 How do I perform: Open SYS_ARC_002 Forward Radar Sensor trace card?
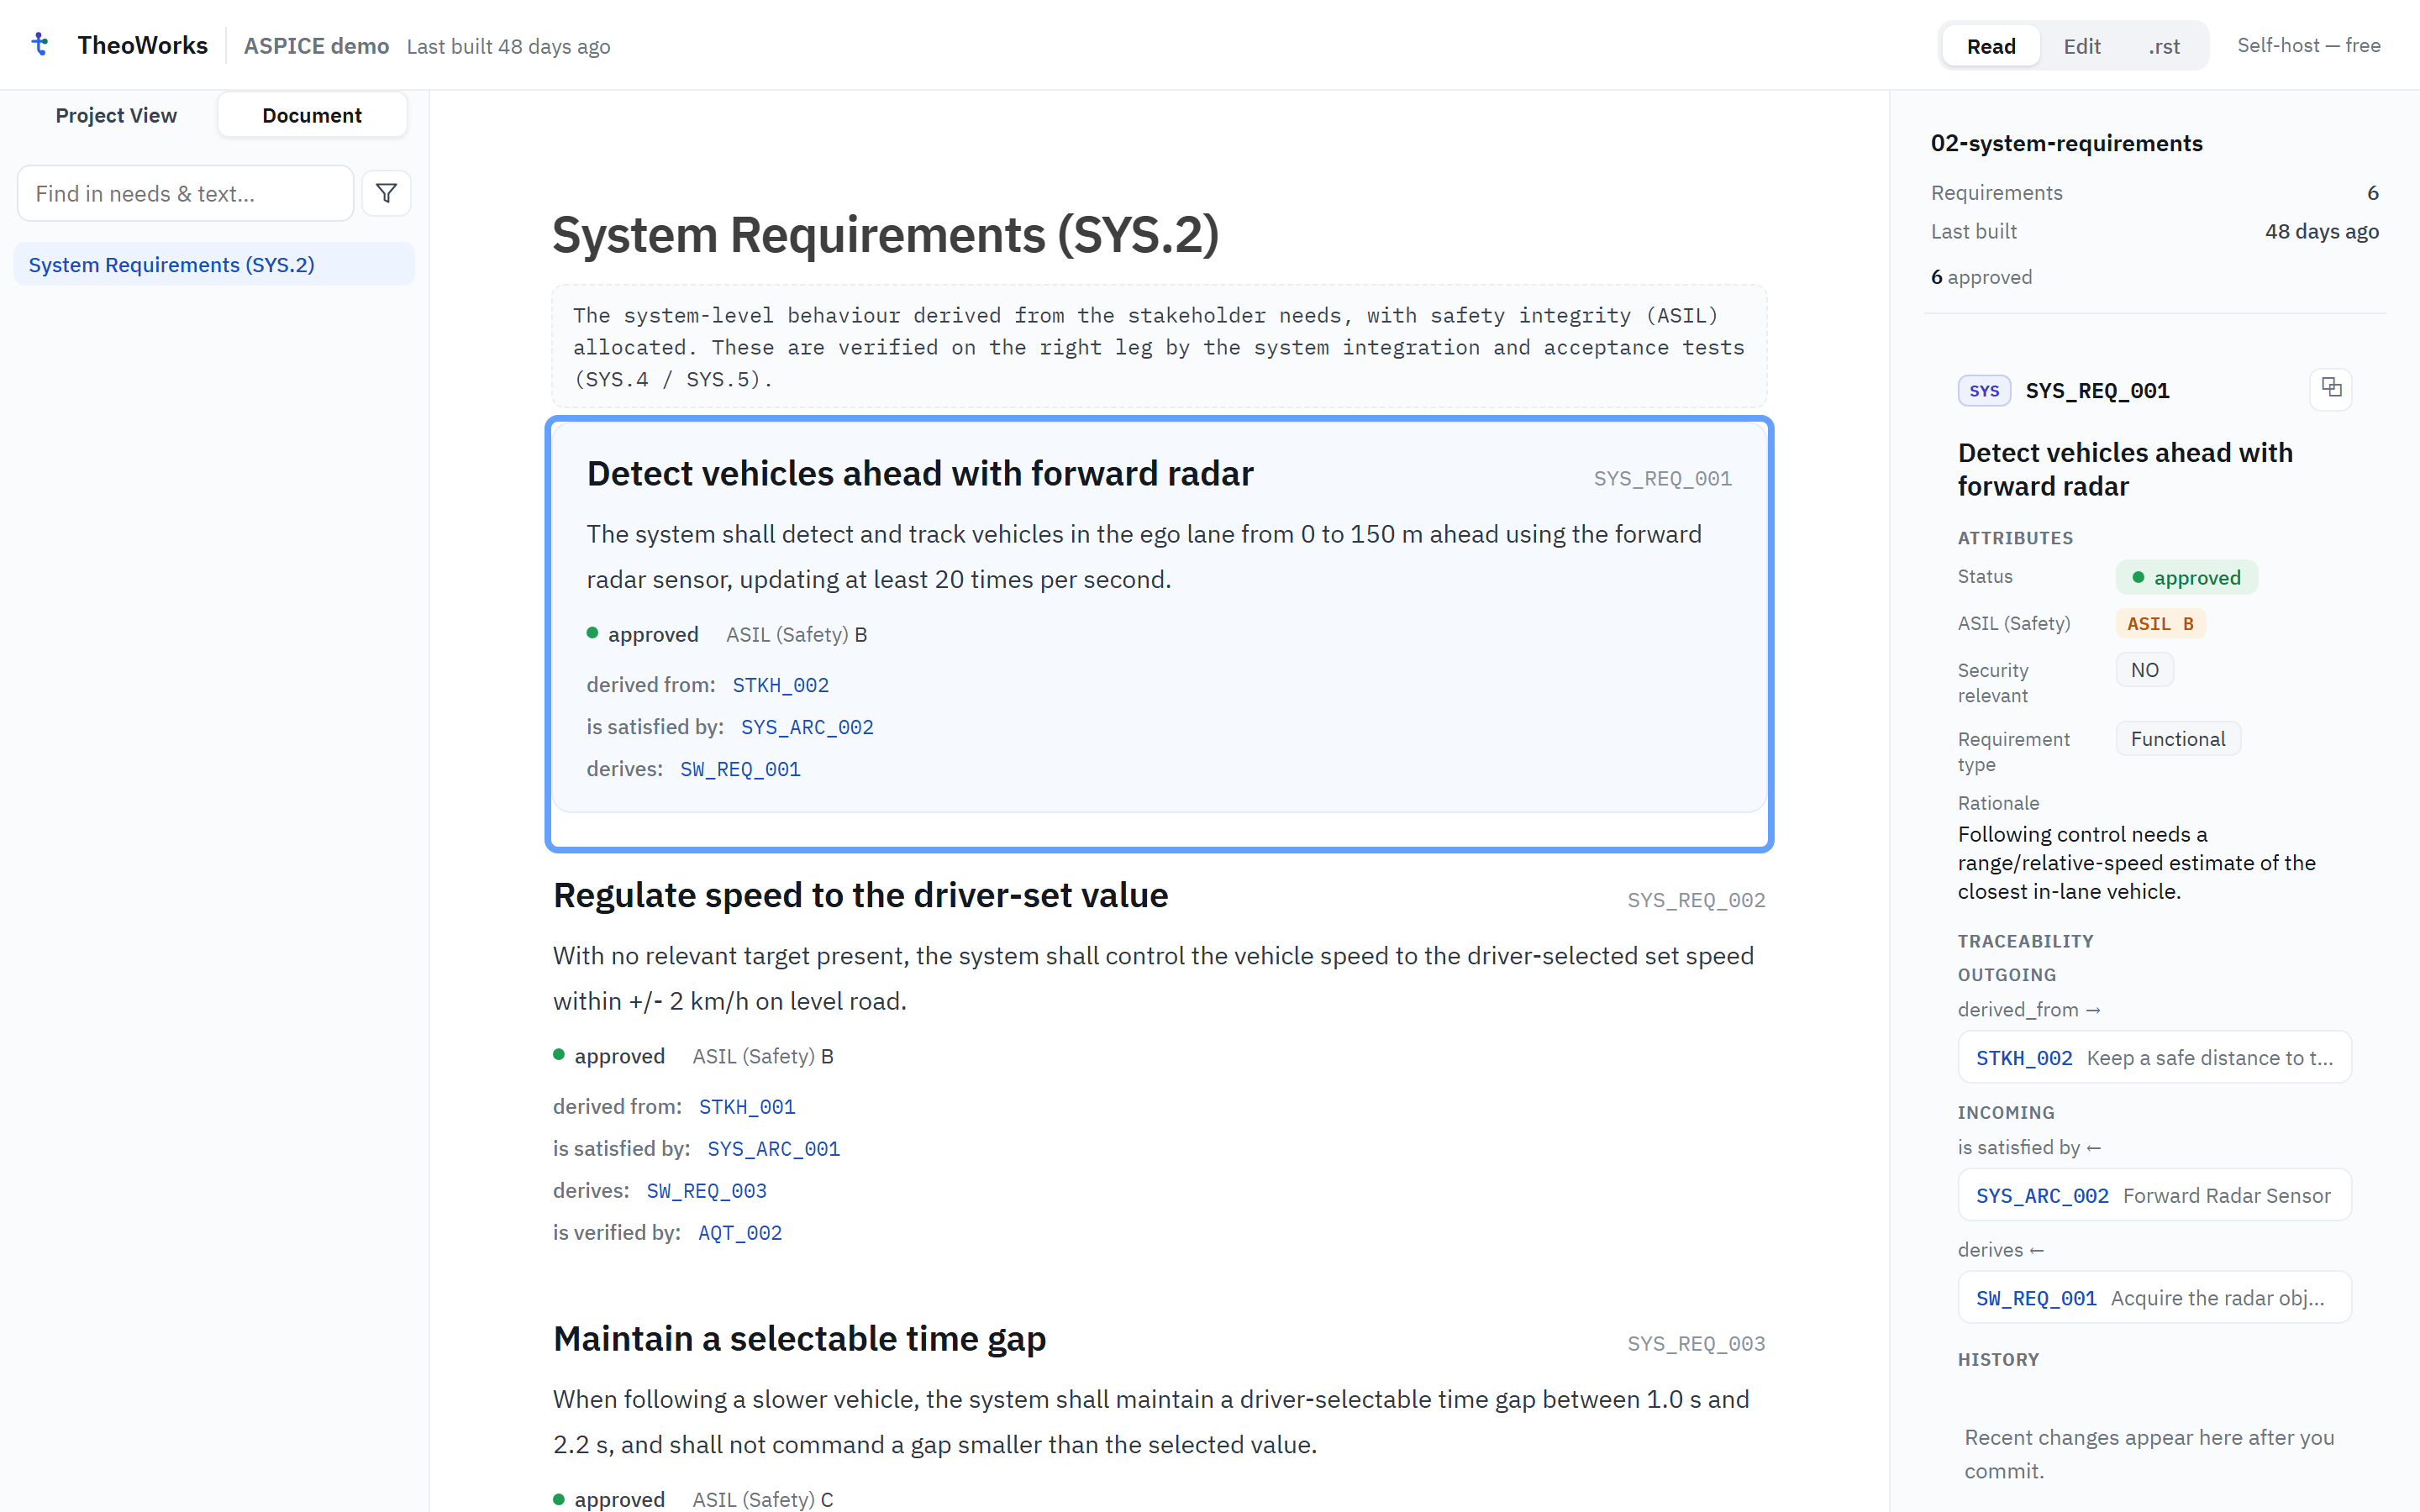click(2154, 1195)
